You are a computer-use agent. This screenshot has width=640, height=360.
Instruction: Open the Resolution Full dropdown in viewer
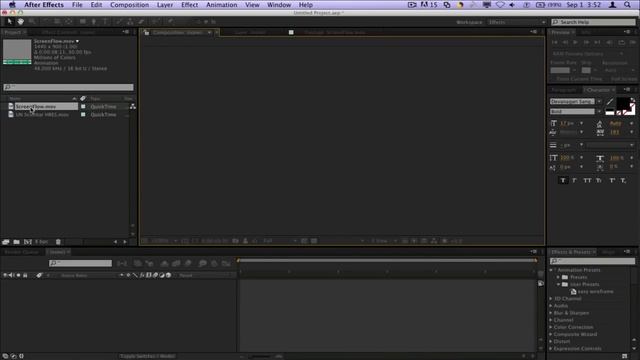280,241
